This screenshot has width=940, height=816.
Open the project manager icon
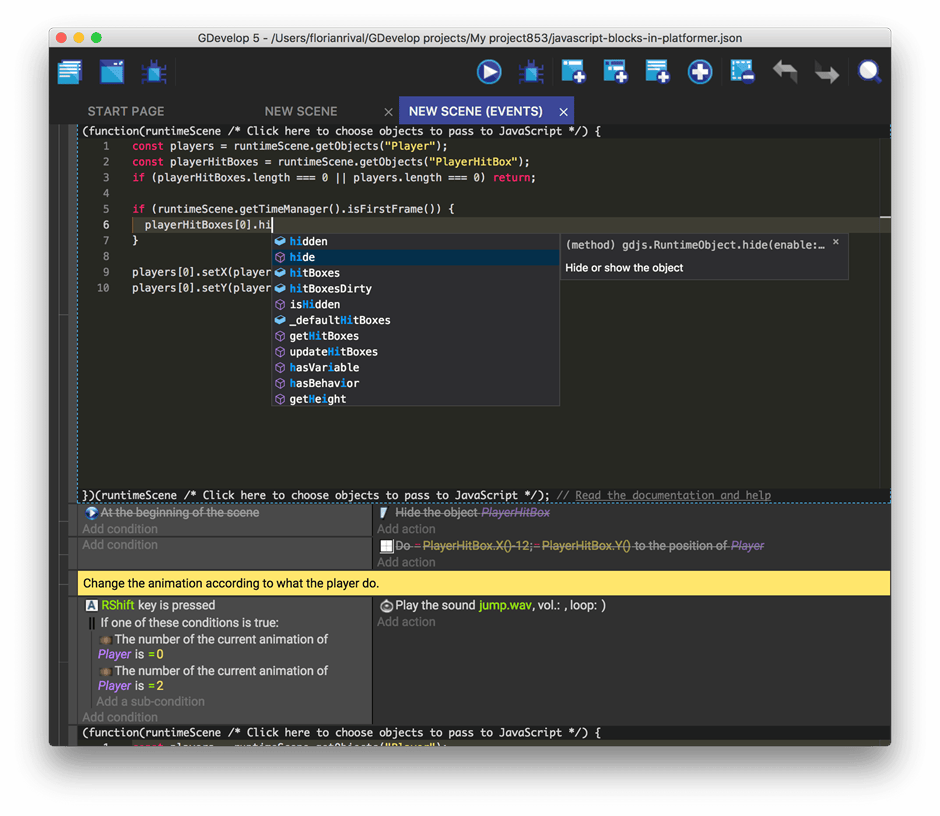point(69,72)
